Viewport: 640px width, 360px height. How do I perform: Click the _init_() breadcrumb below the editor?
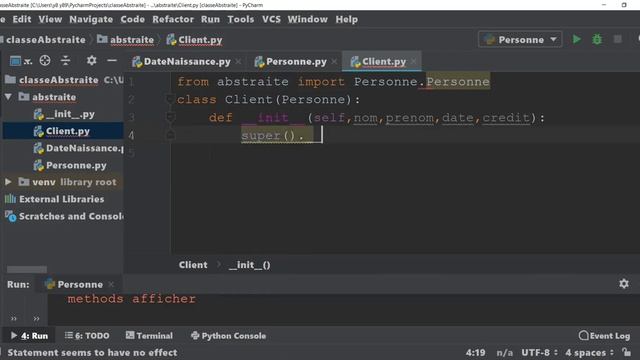coord(249,265)
